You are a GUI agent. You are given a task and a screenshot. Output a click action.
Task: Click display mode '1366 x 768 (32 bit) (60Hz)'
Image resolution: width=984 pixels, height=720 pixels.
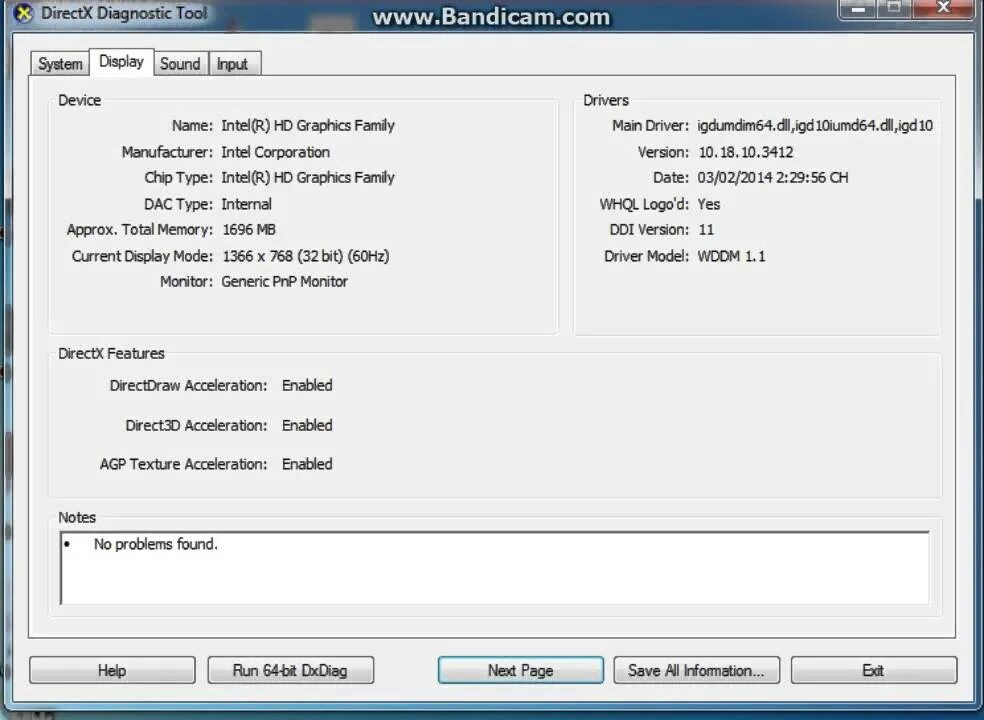[x=306, y=256]
